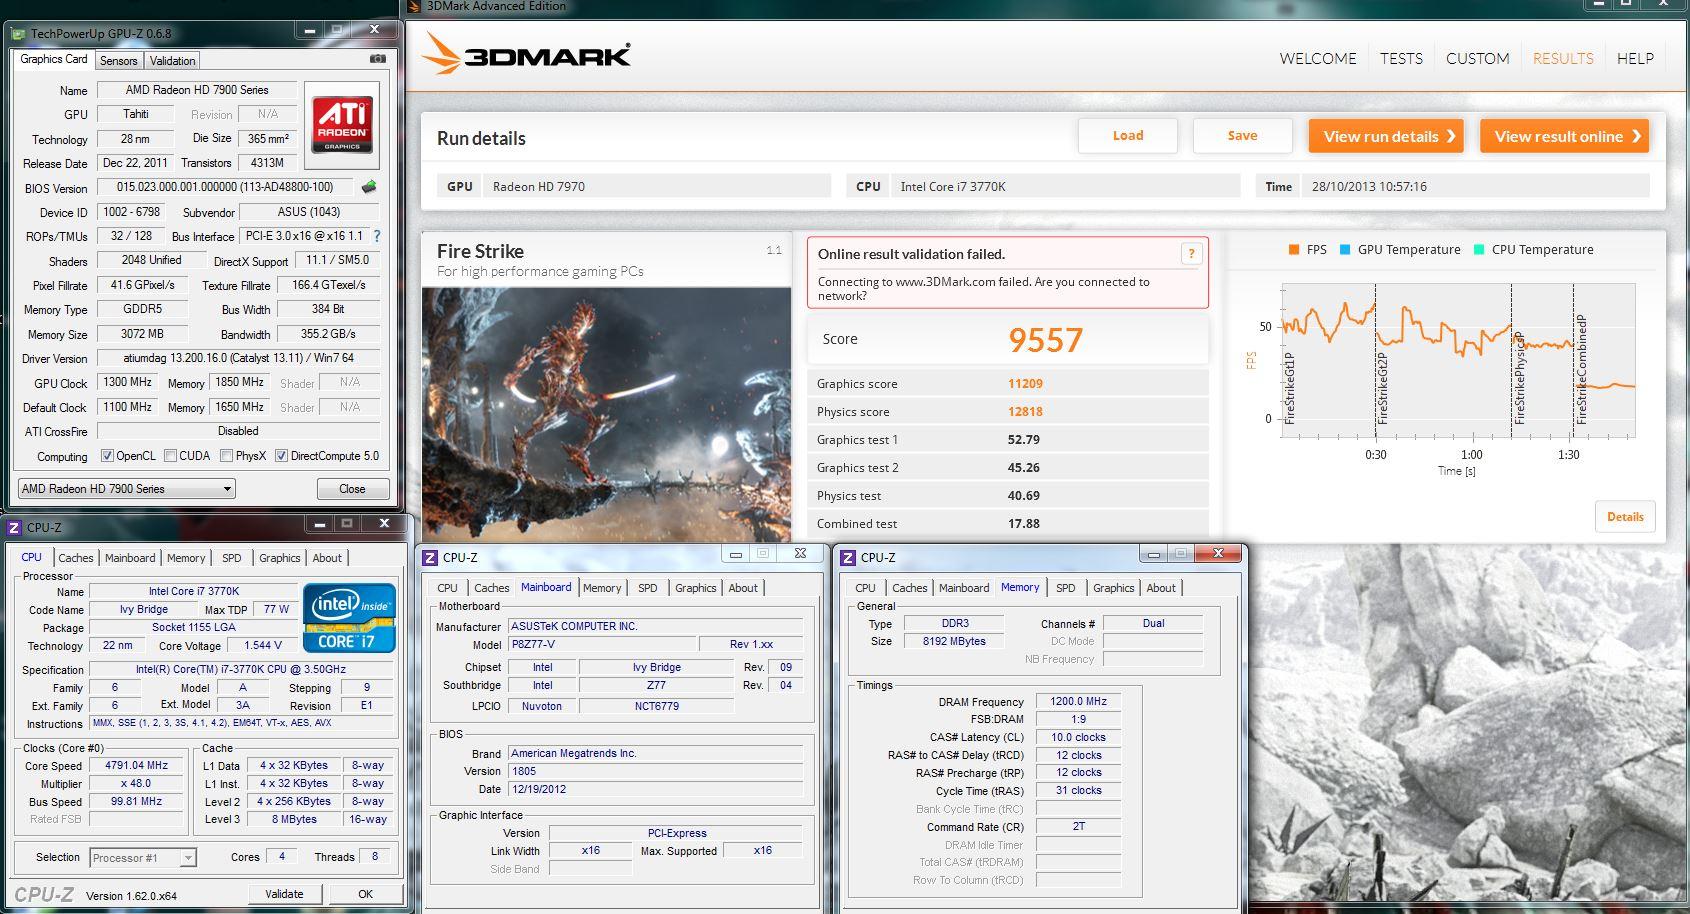Screen dimensions: 1690x914
Task: Click the FireStrikePhysicsP chart marker line
Action: click(1511, 360)
